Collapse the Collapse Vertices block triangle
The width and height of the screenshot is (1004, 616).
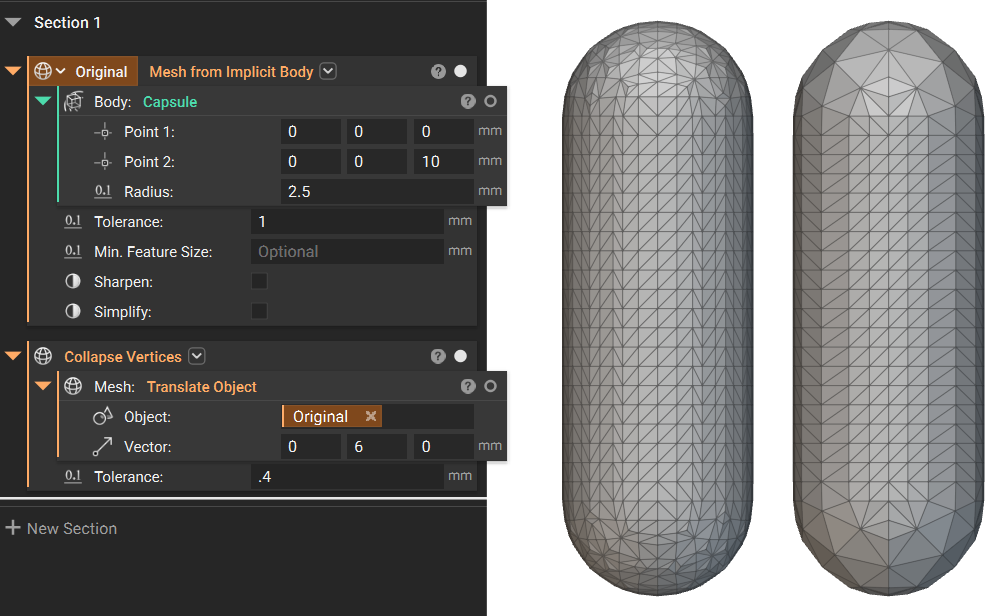(13, 356)
